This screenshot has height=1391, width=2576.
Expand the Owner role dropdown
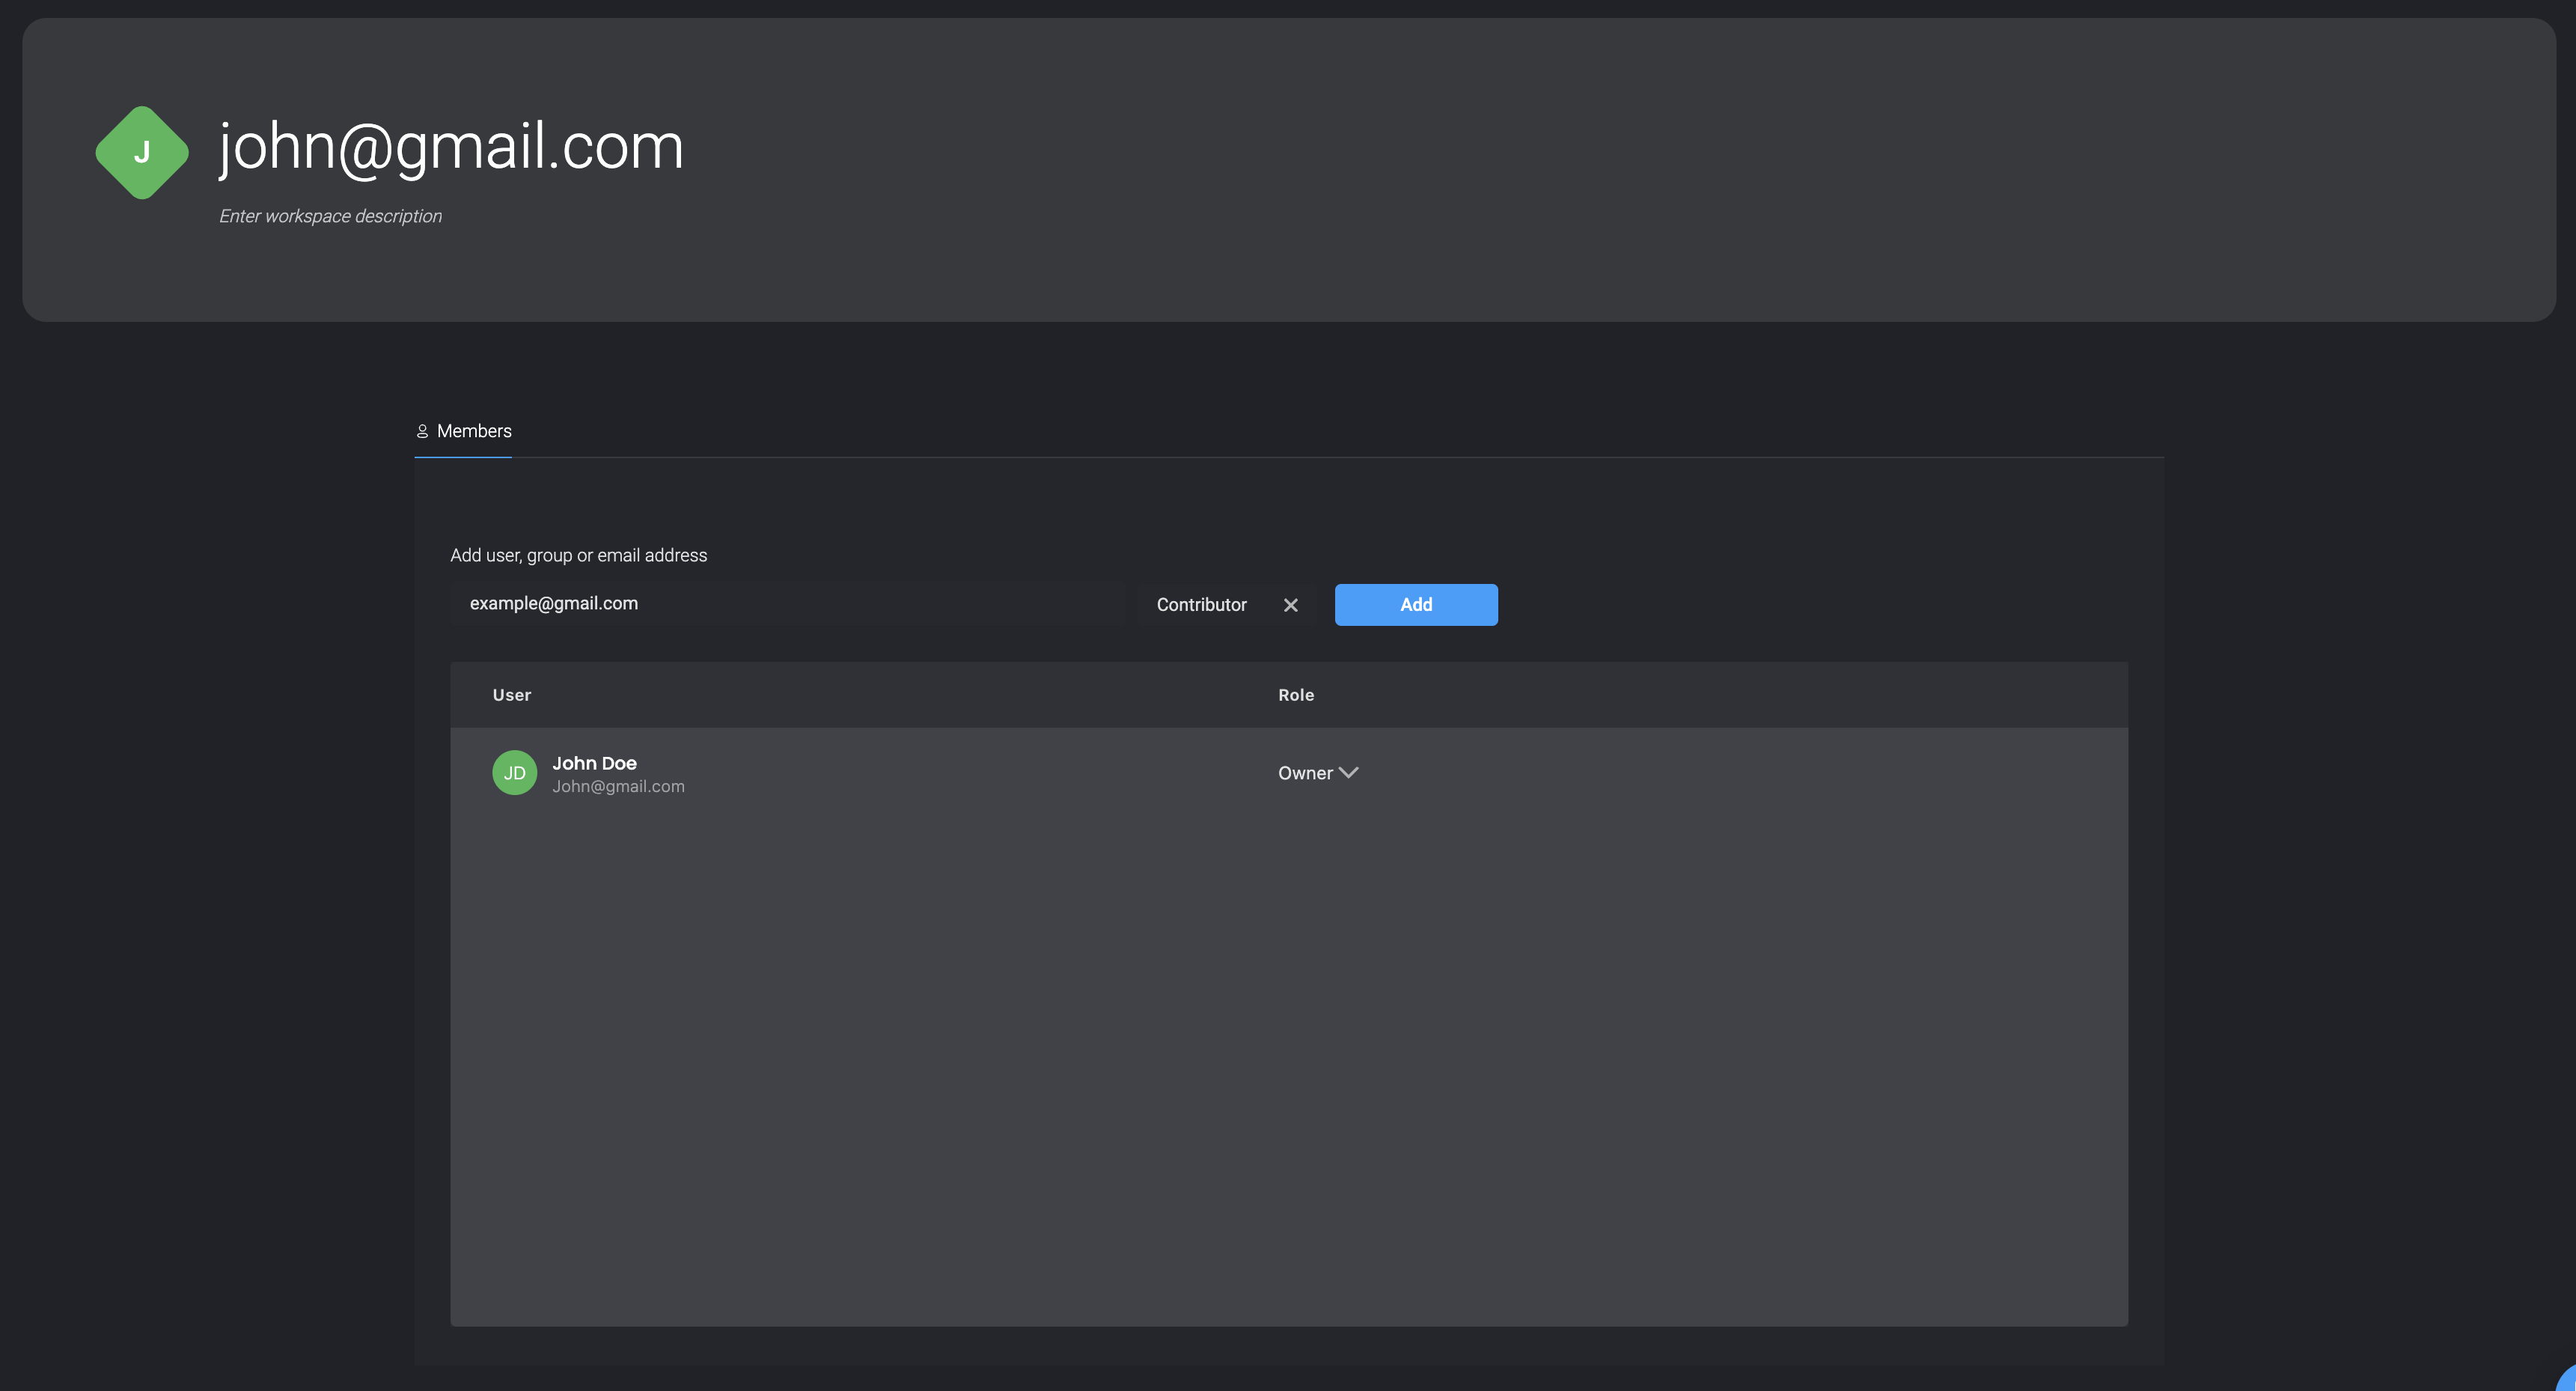pyautogui.click(x=1318, y=773)
